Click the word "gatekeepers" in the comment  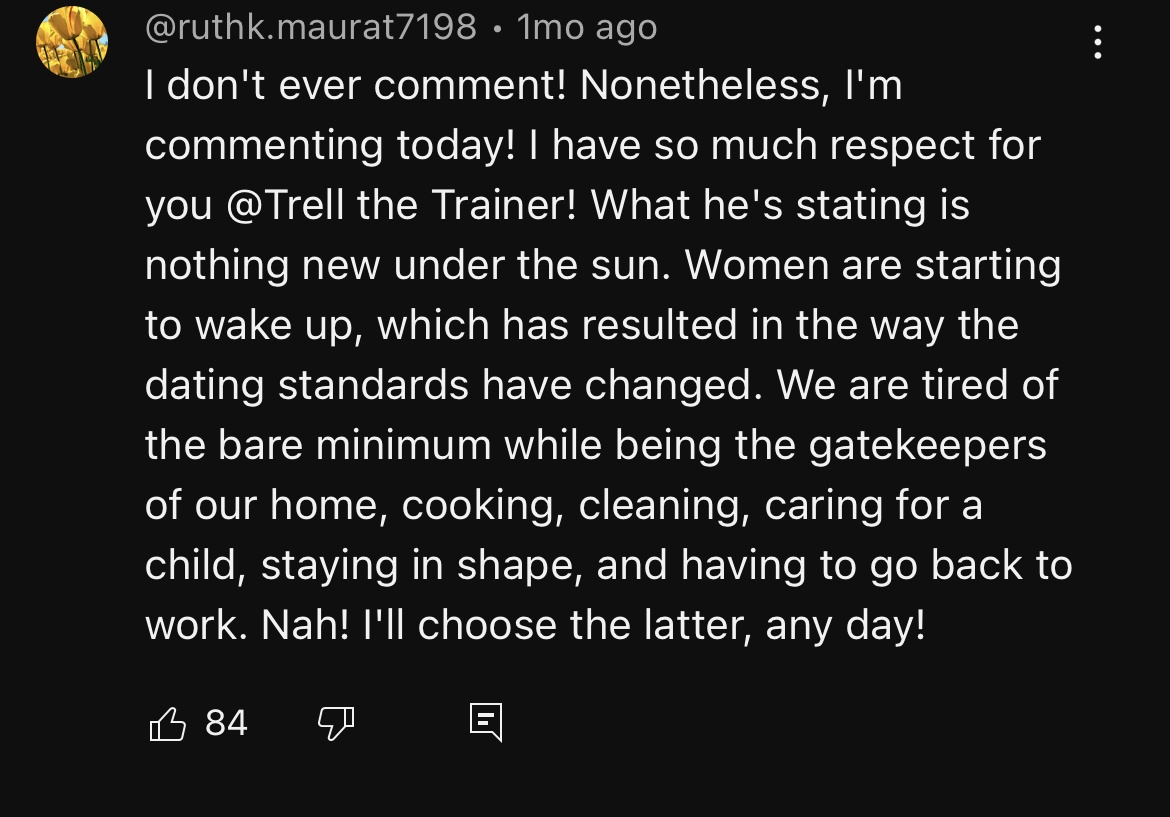927,446
